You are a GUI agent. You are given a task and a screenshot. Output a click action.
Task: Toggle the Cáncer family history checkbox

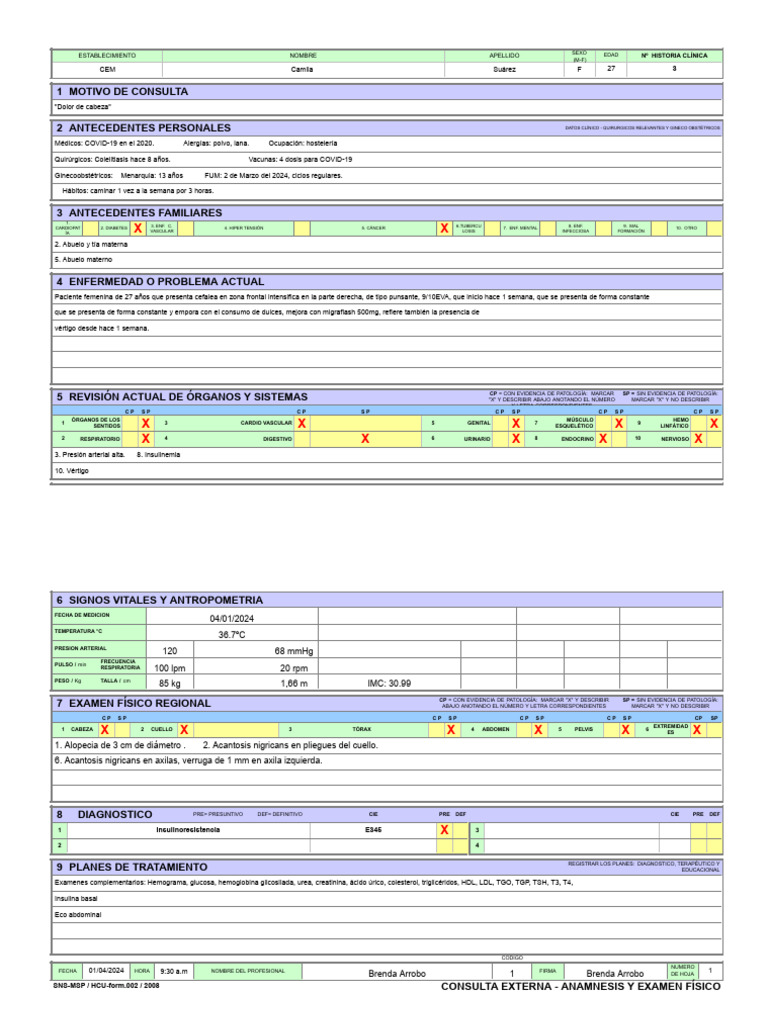[x=444, y=228]
